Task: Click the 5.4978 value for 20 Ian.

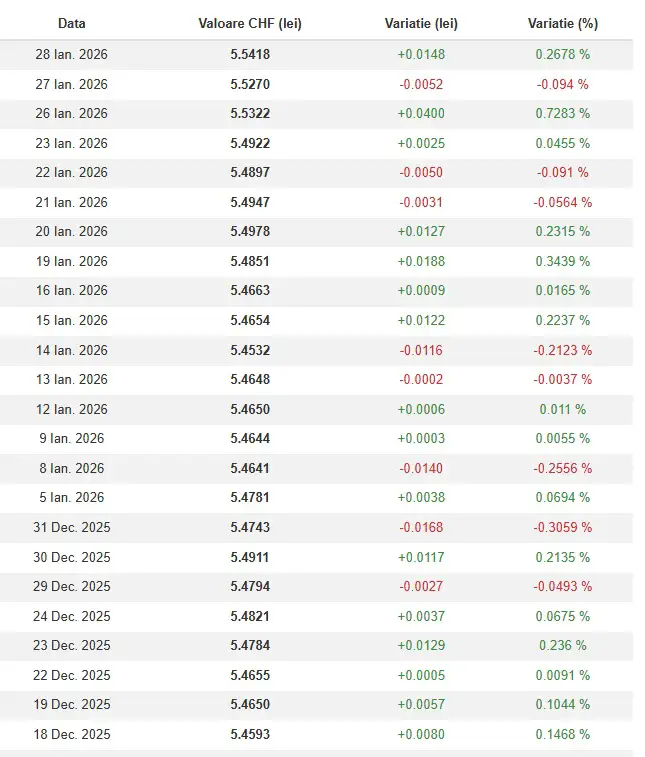Action: click(x=250, y=231)
